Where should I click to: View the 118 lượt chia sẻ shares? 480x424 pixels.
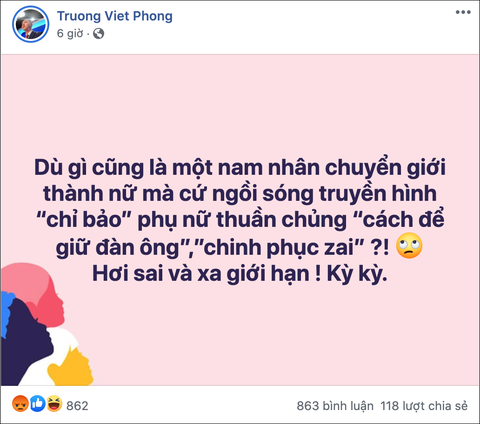point(424,406)
